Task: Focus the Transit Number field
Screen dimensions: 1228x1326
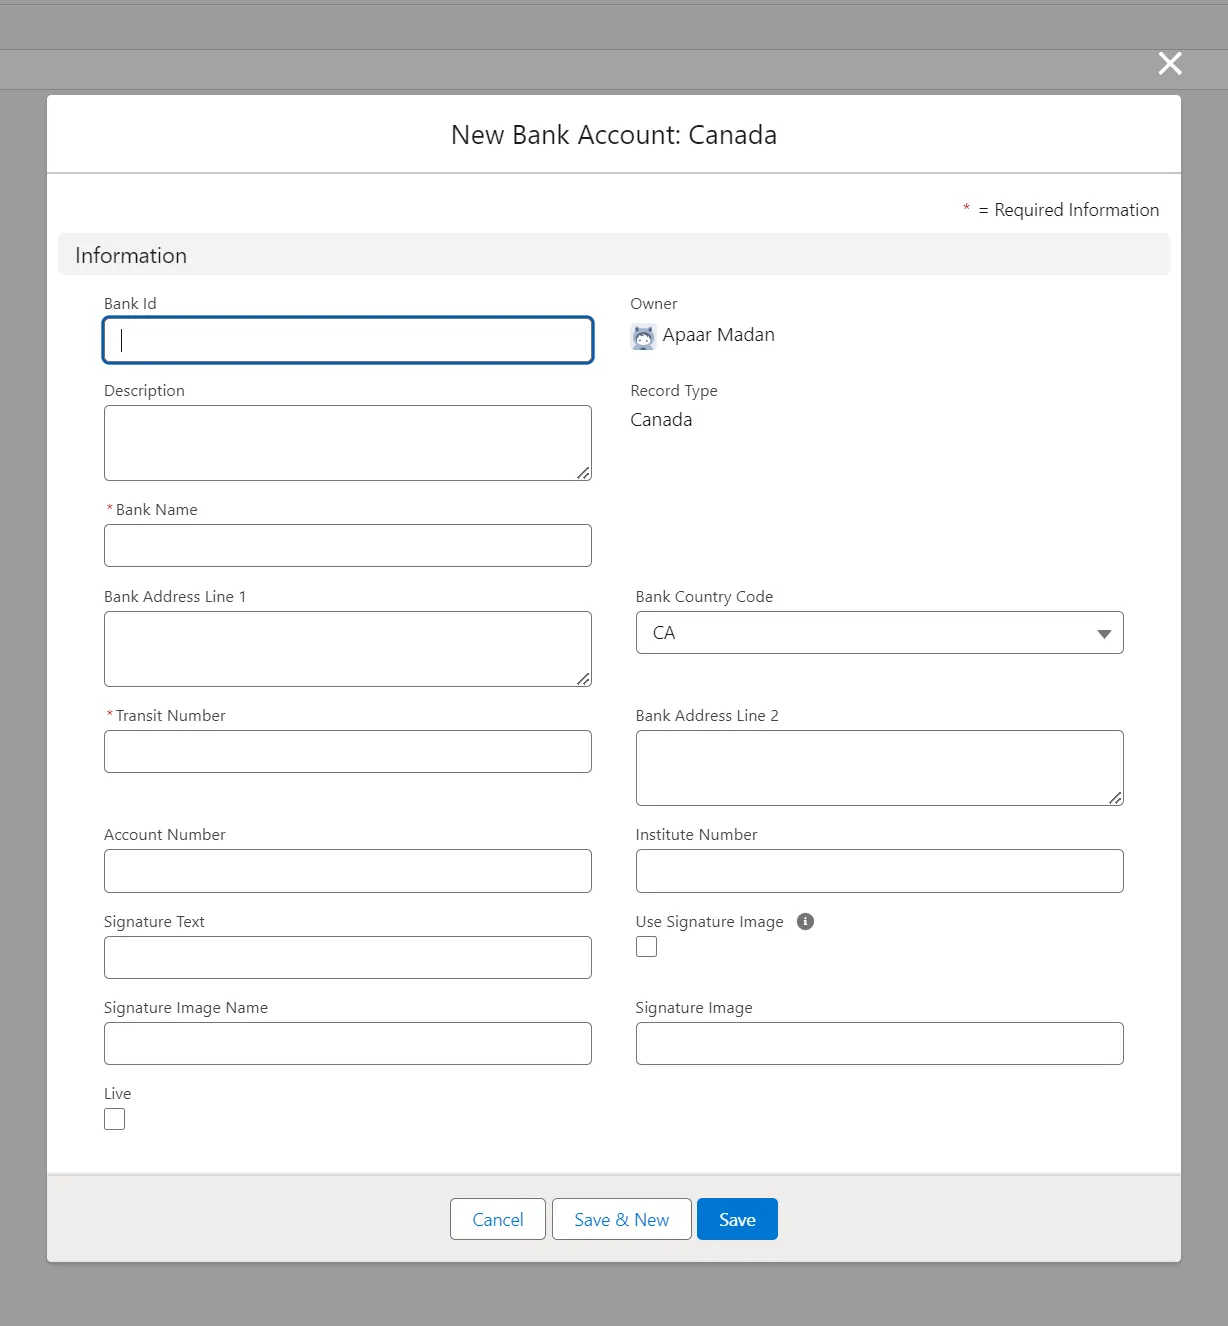Action: click(x=348, y=752)
